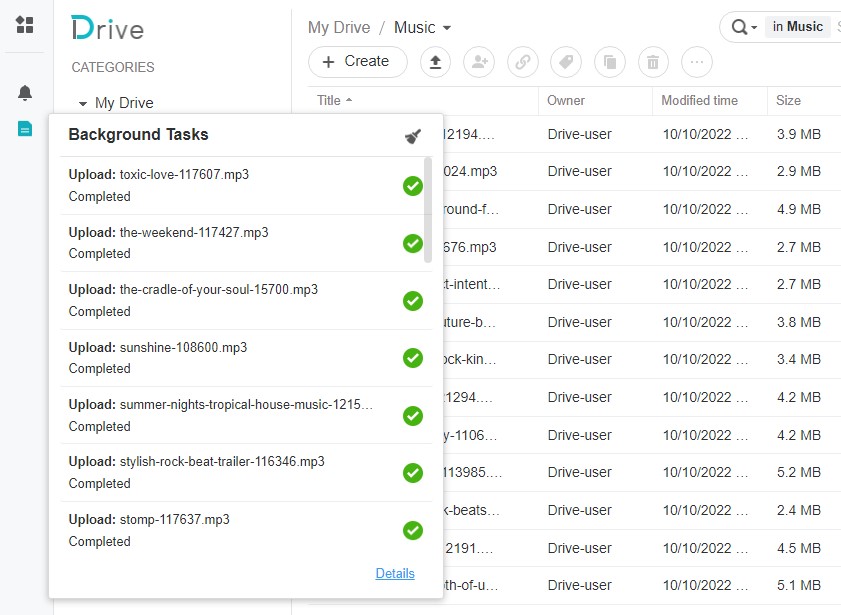The width and height of the screenshot is (841, 615).
Task: Click the background tasks document icon in the sidebar
Action: coord(25,129)
